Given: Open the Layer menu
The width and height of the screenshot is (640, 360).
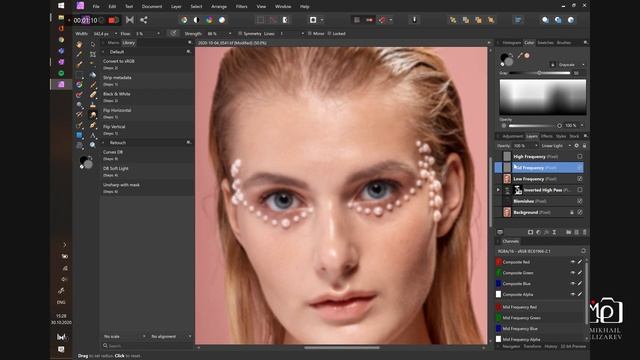Looking at the screenshot, I should [x=176, y=7].
